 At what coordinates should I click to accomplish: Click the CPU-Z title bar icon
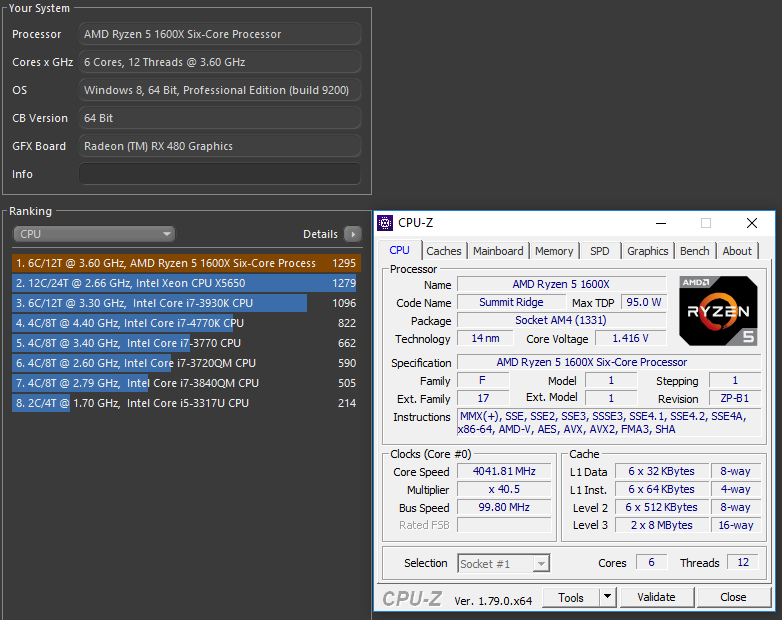386,223
